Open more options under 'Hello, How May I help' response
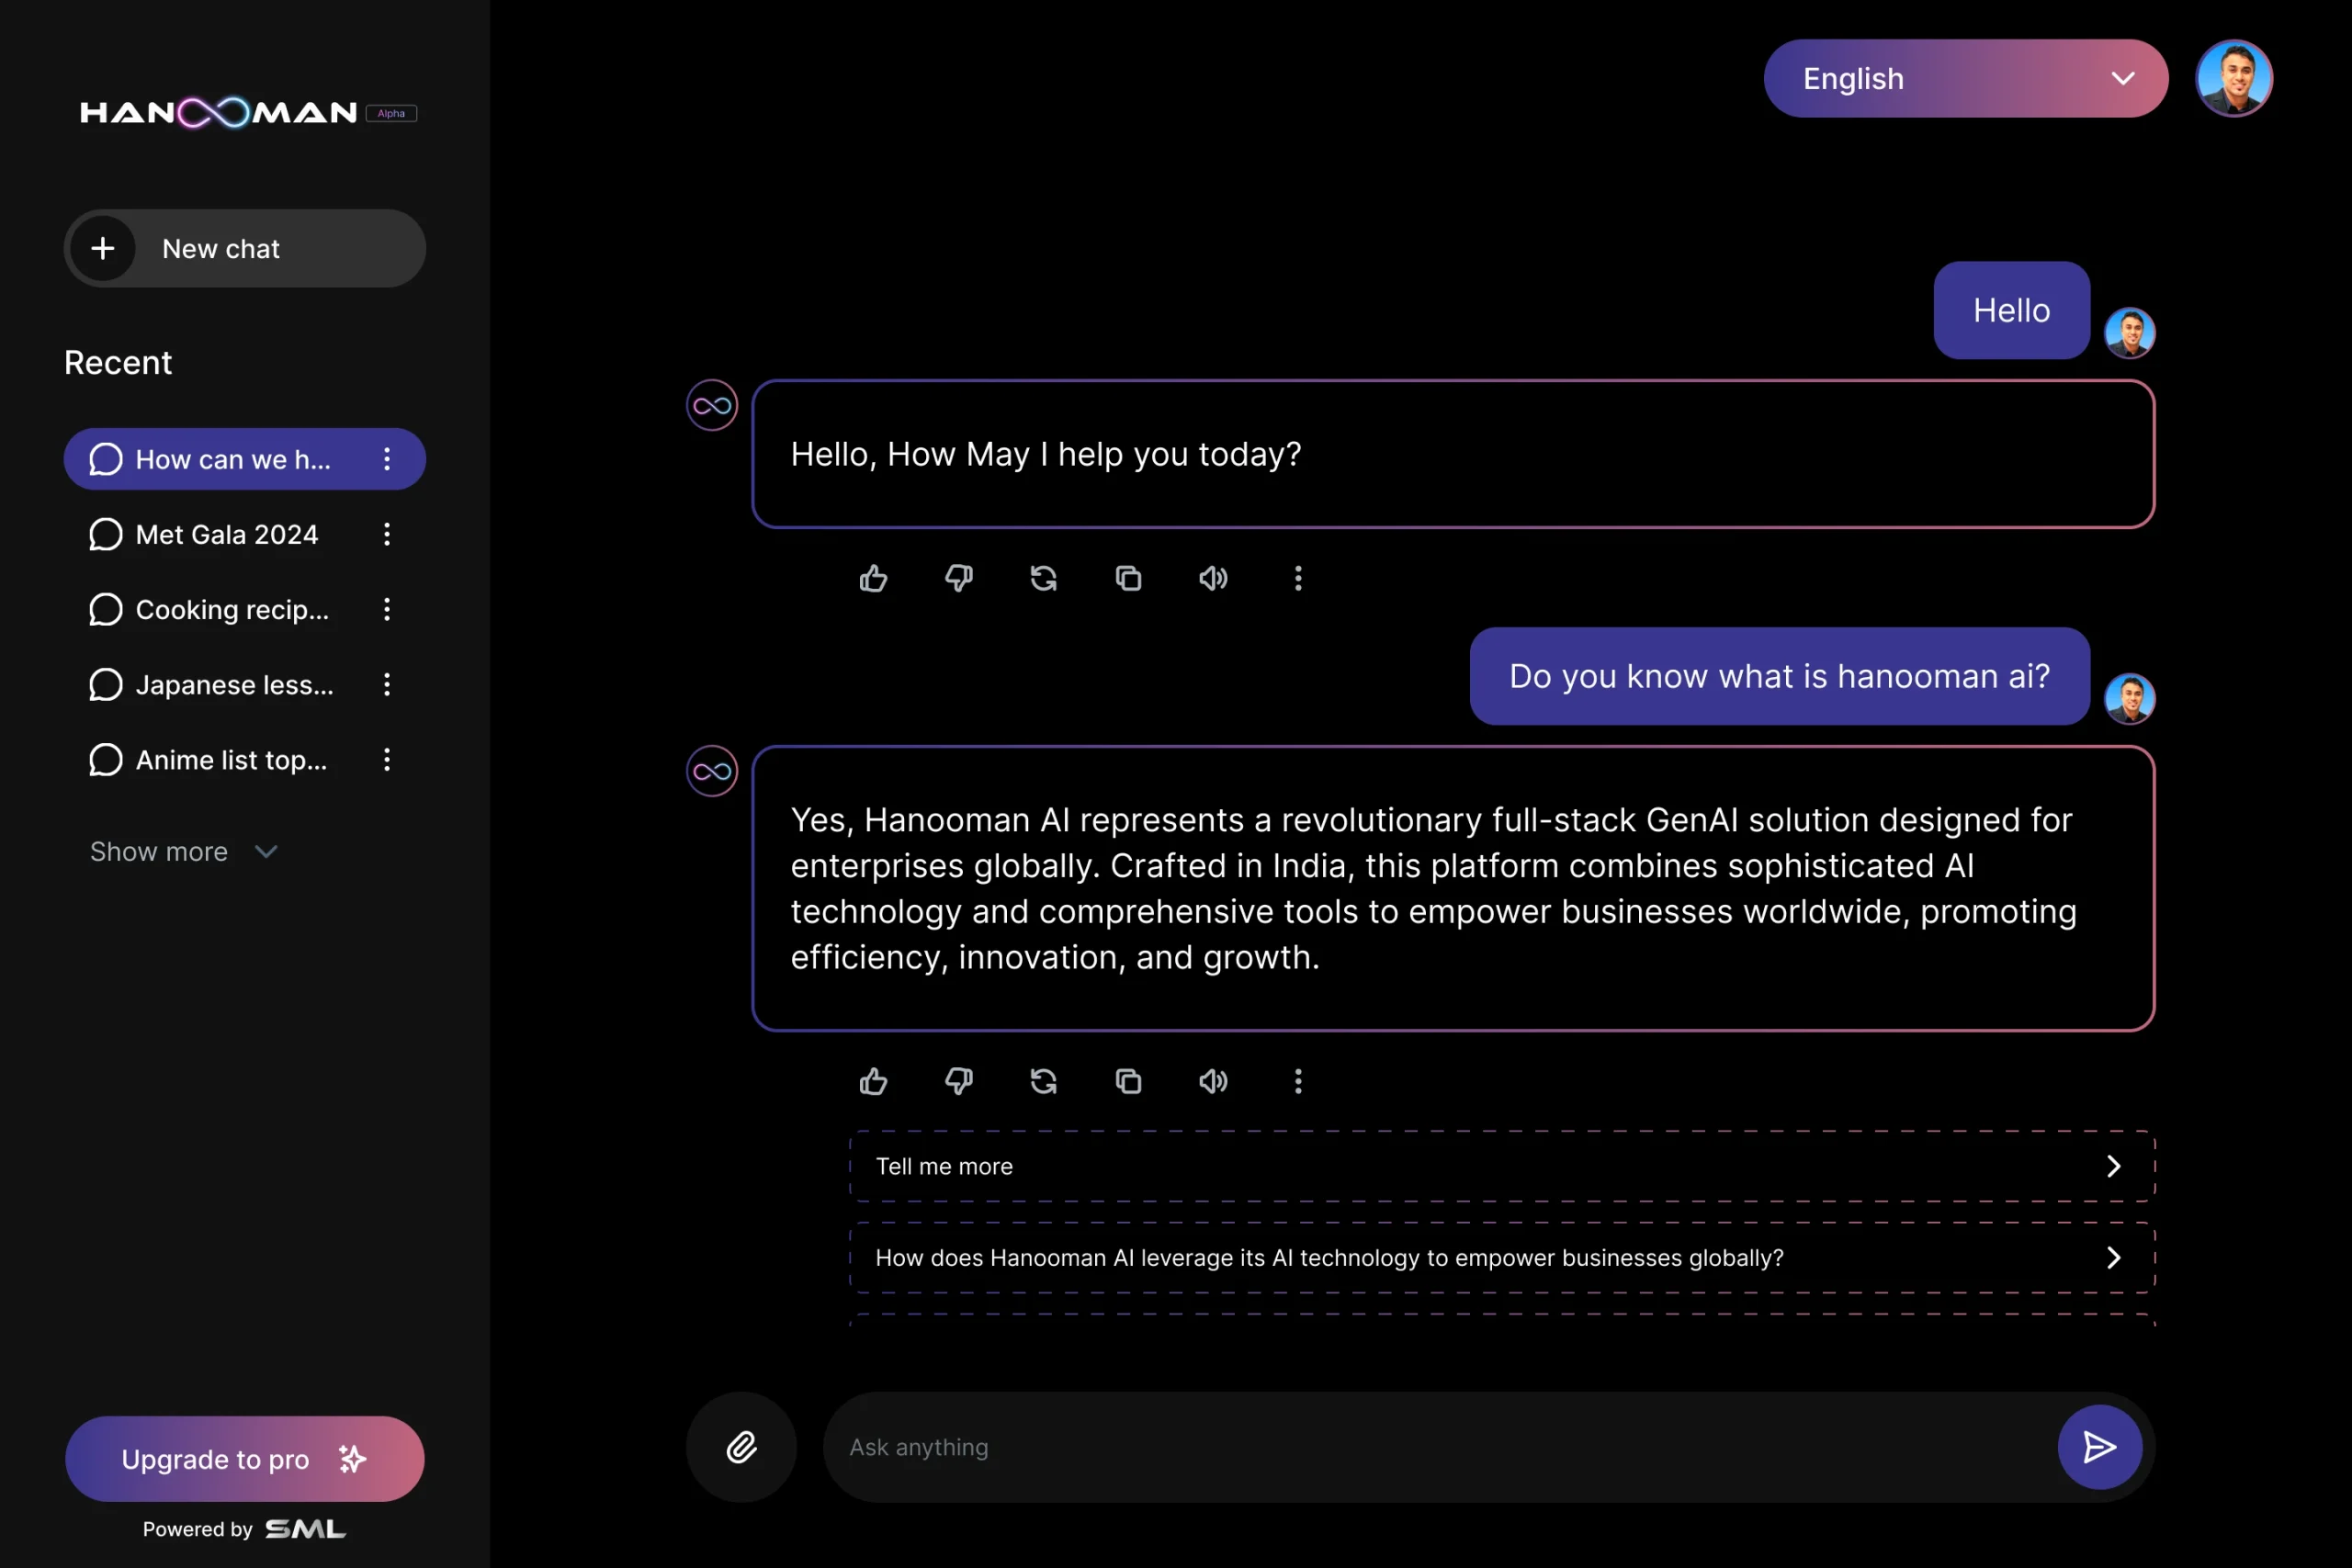 (x=1298, y=578)
